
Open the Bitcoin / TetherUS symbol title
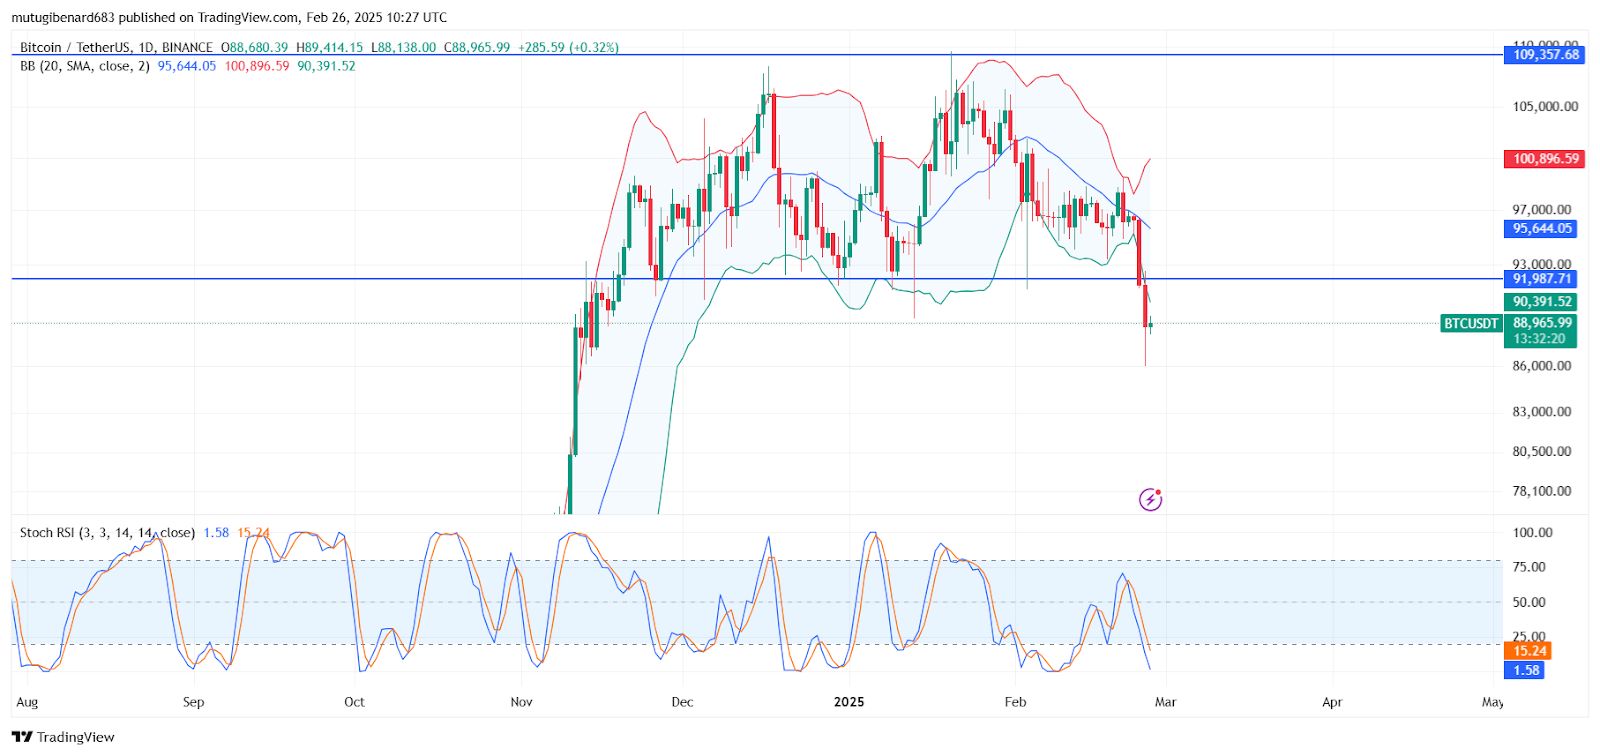point(116,47)
